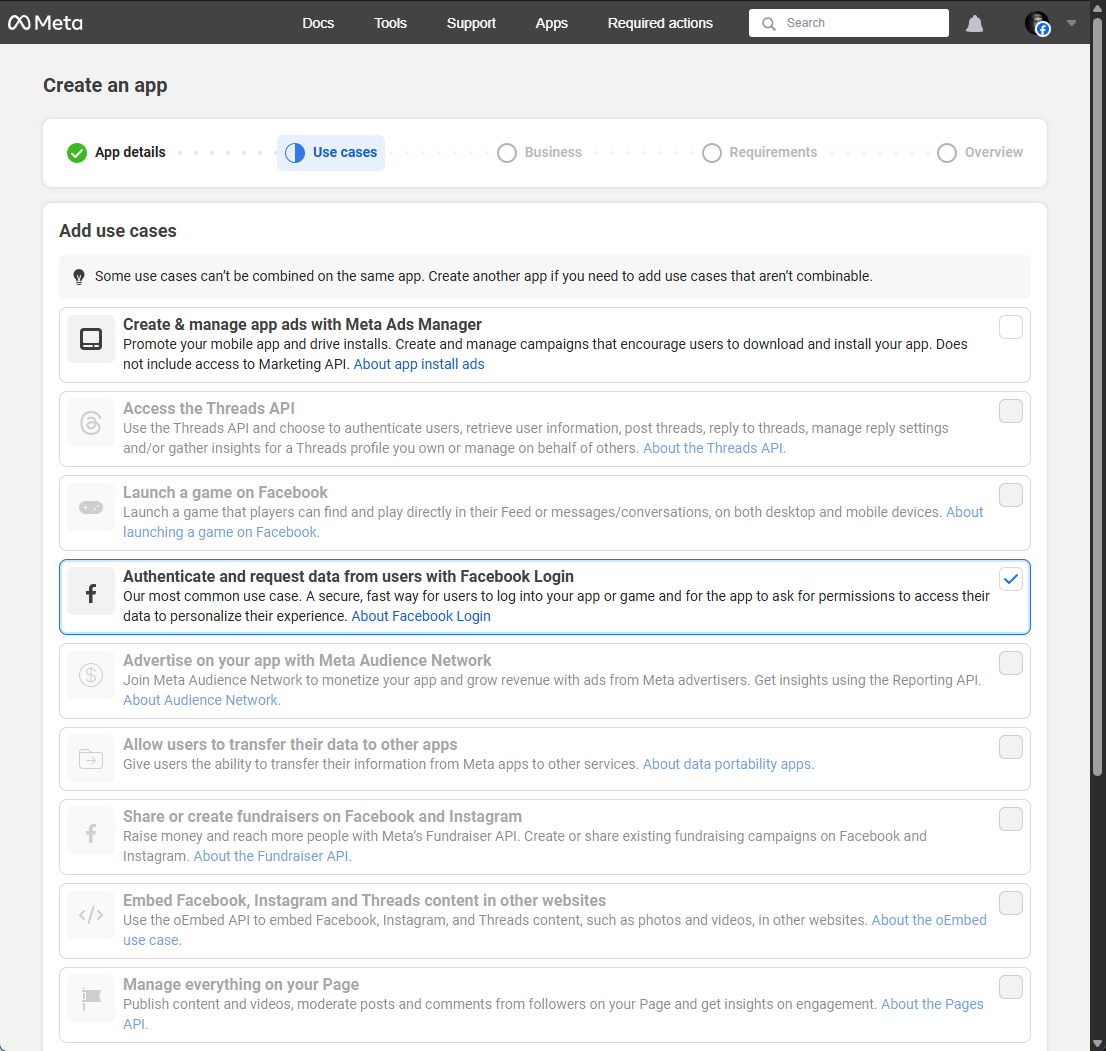Viewport: 1106px width, 1051px height.
Task: Check the Access the Threads API checkbox
Action: click(1010, 411)
